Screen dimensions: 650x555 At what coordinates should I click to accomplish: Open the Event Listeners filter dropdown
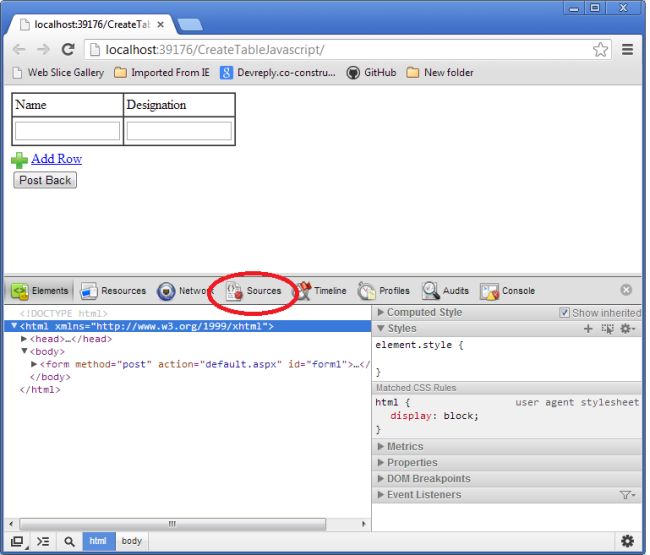coord(627,495)
